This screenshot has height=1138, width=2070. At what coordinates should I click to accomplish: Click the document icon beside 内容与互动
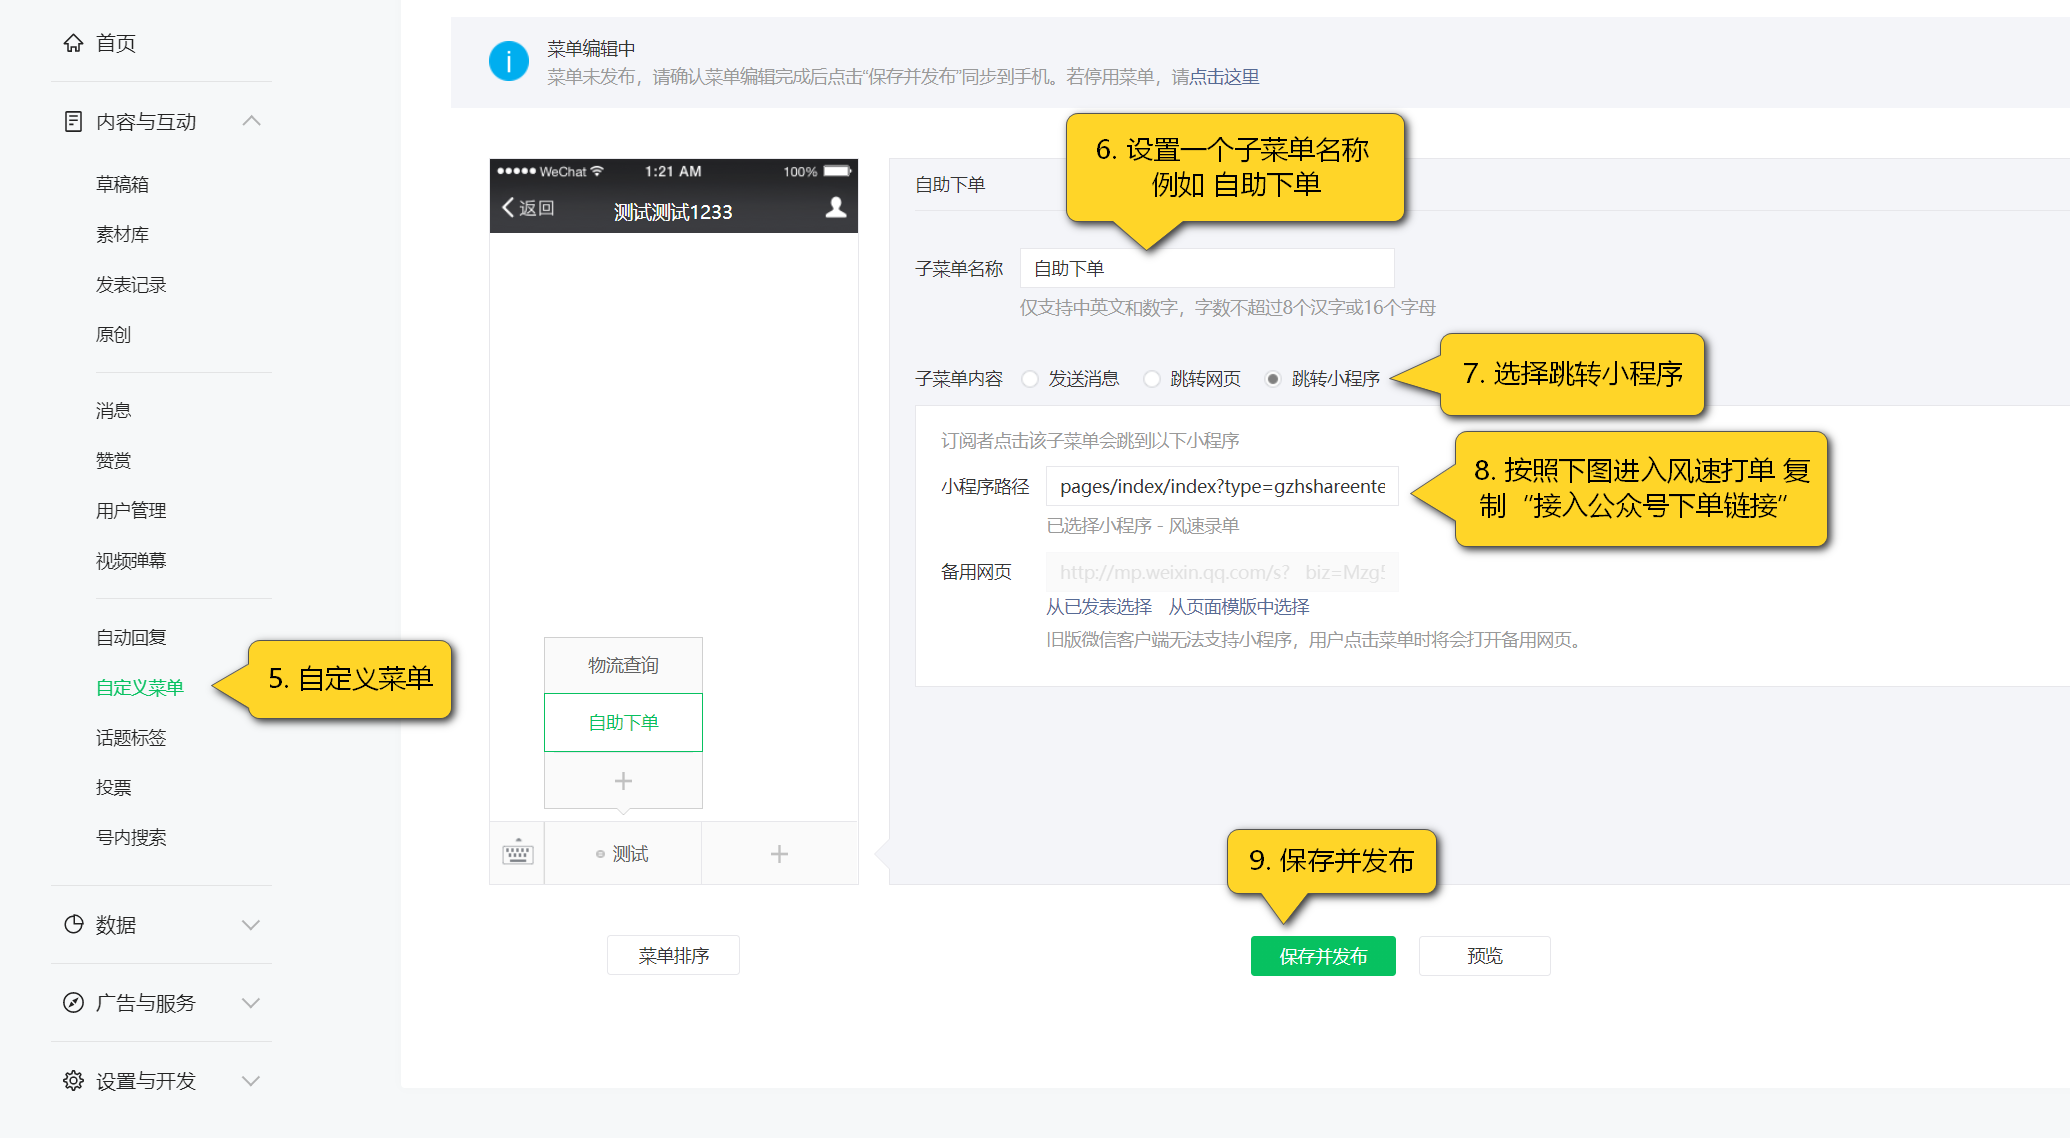(x=73, y=122)
